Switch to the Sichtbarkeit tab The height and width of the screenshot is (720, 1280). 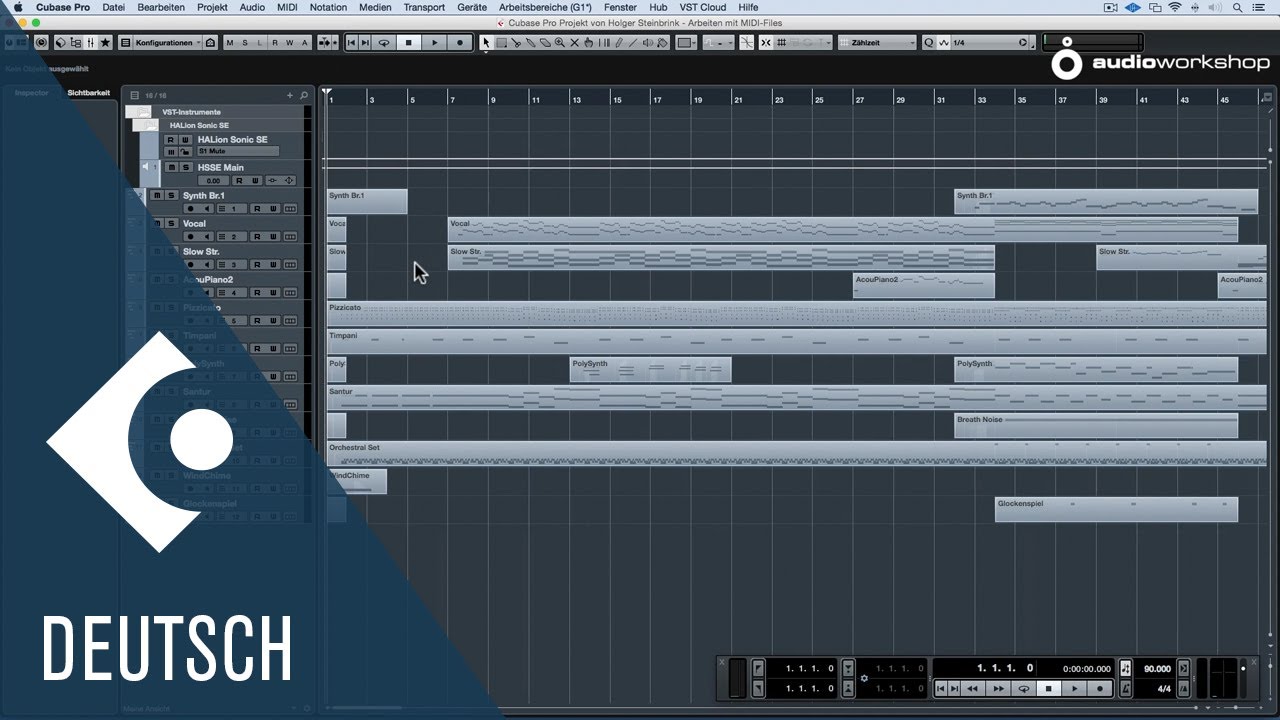(x=89, y=92)
